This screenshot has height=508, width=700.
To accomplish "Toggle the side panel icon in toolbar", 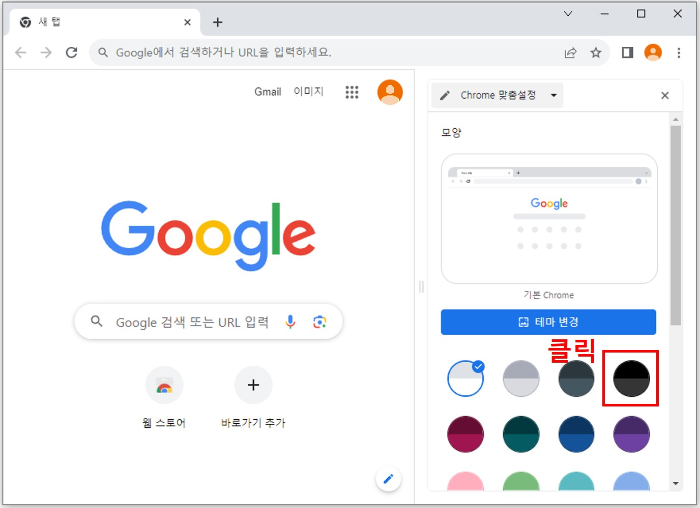I will 627,53.
